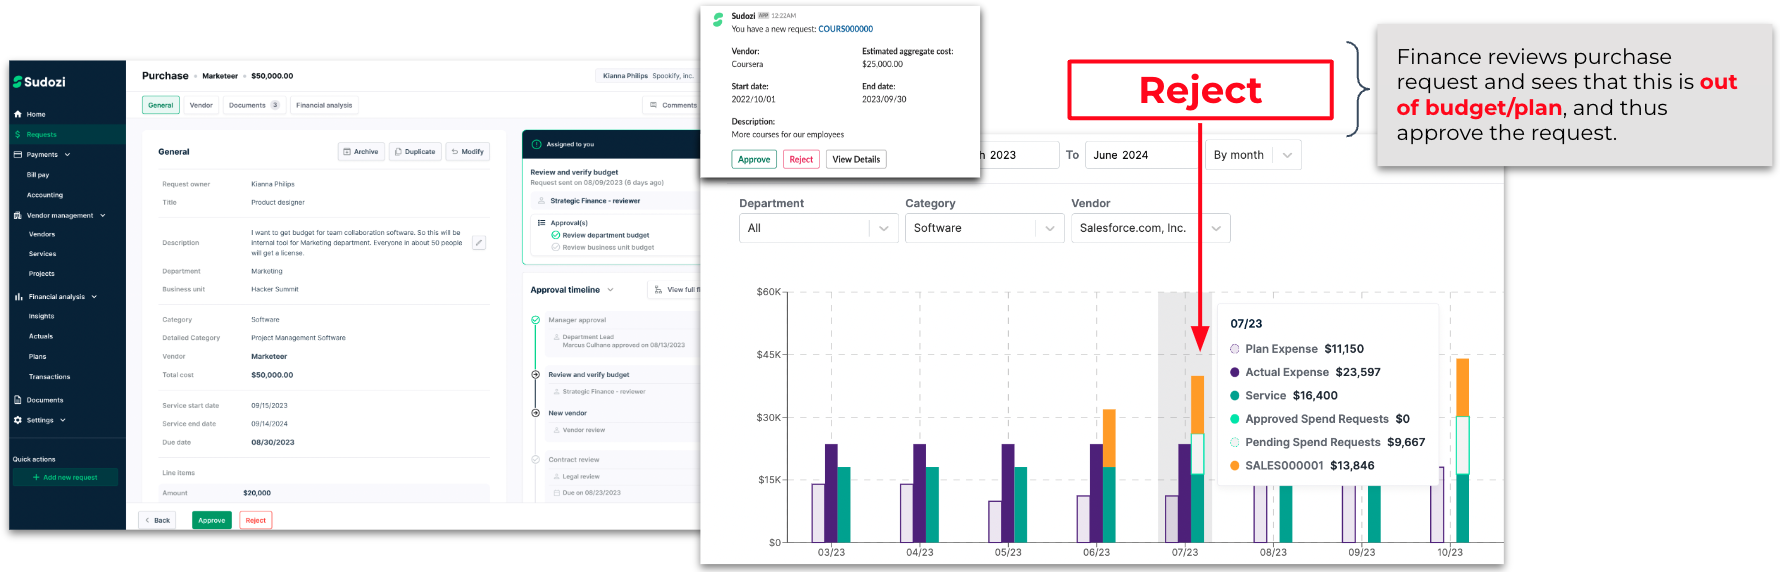Click the Settings gear icon
The height and width of the screenshot is (572, 1780).
18,420
